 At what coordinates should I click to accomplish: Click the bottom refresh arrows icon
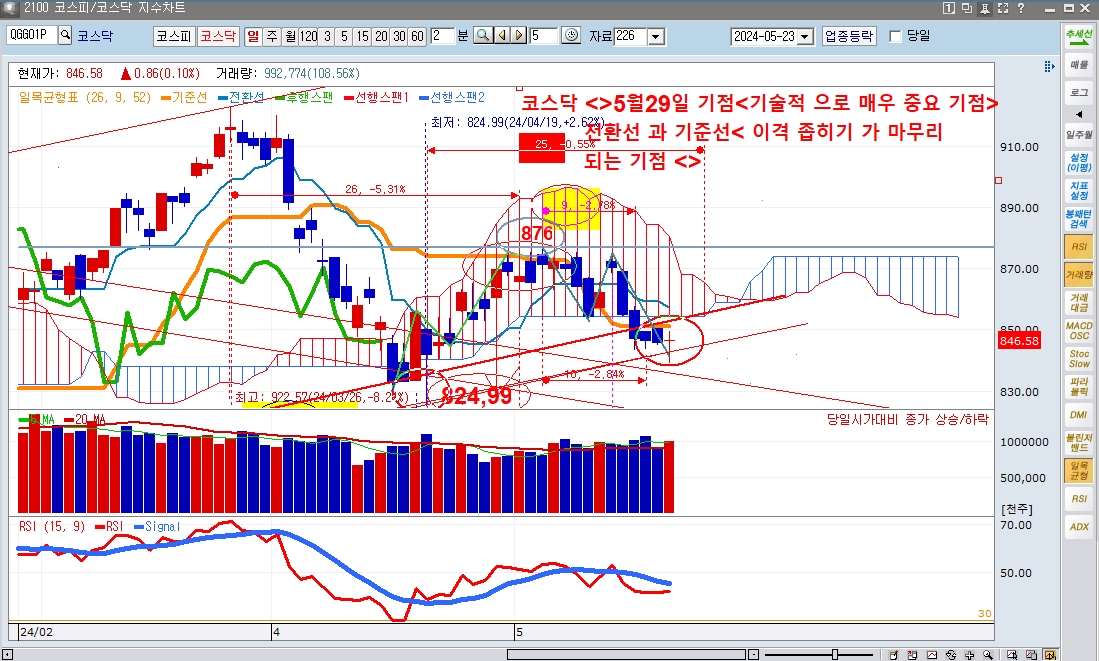950,655
